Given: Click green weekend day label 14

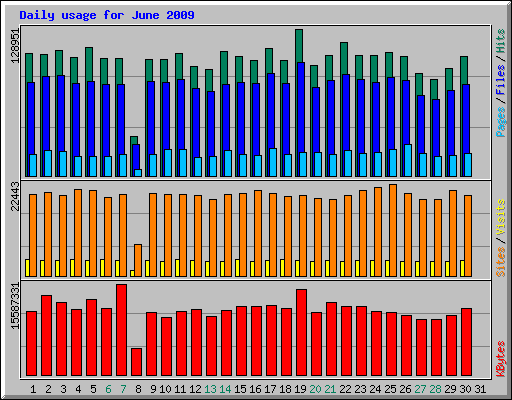Looking at the screenshot, I should (x=225, y=389).
